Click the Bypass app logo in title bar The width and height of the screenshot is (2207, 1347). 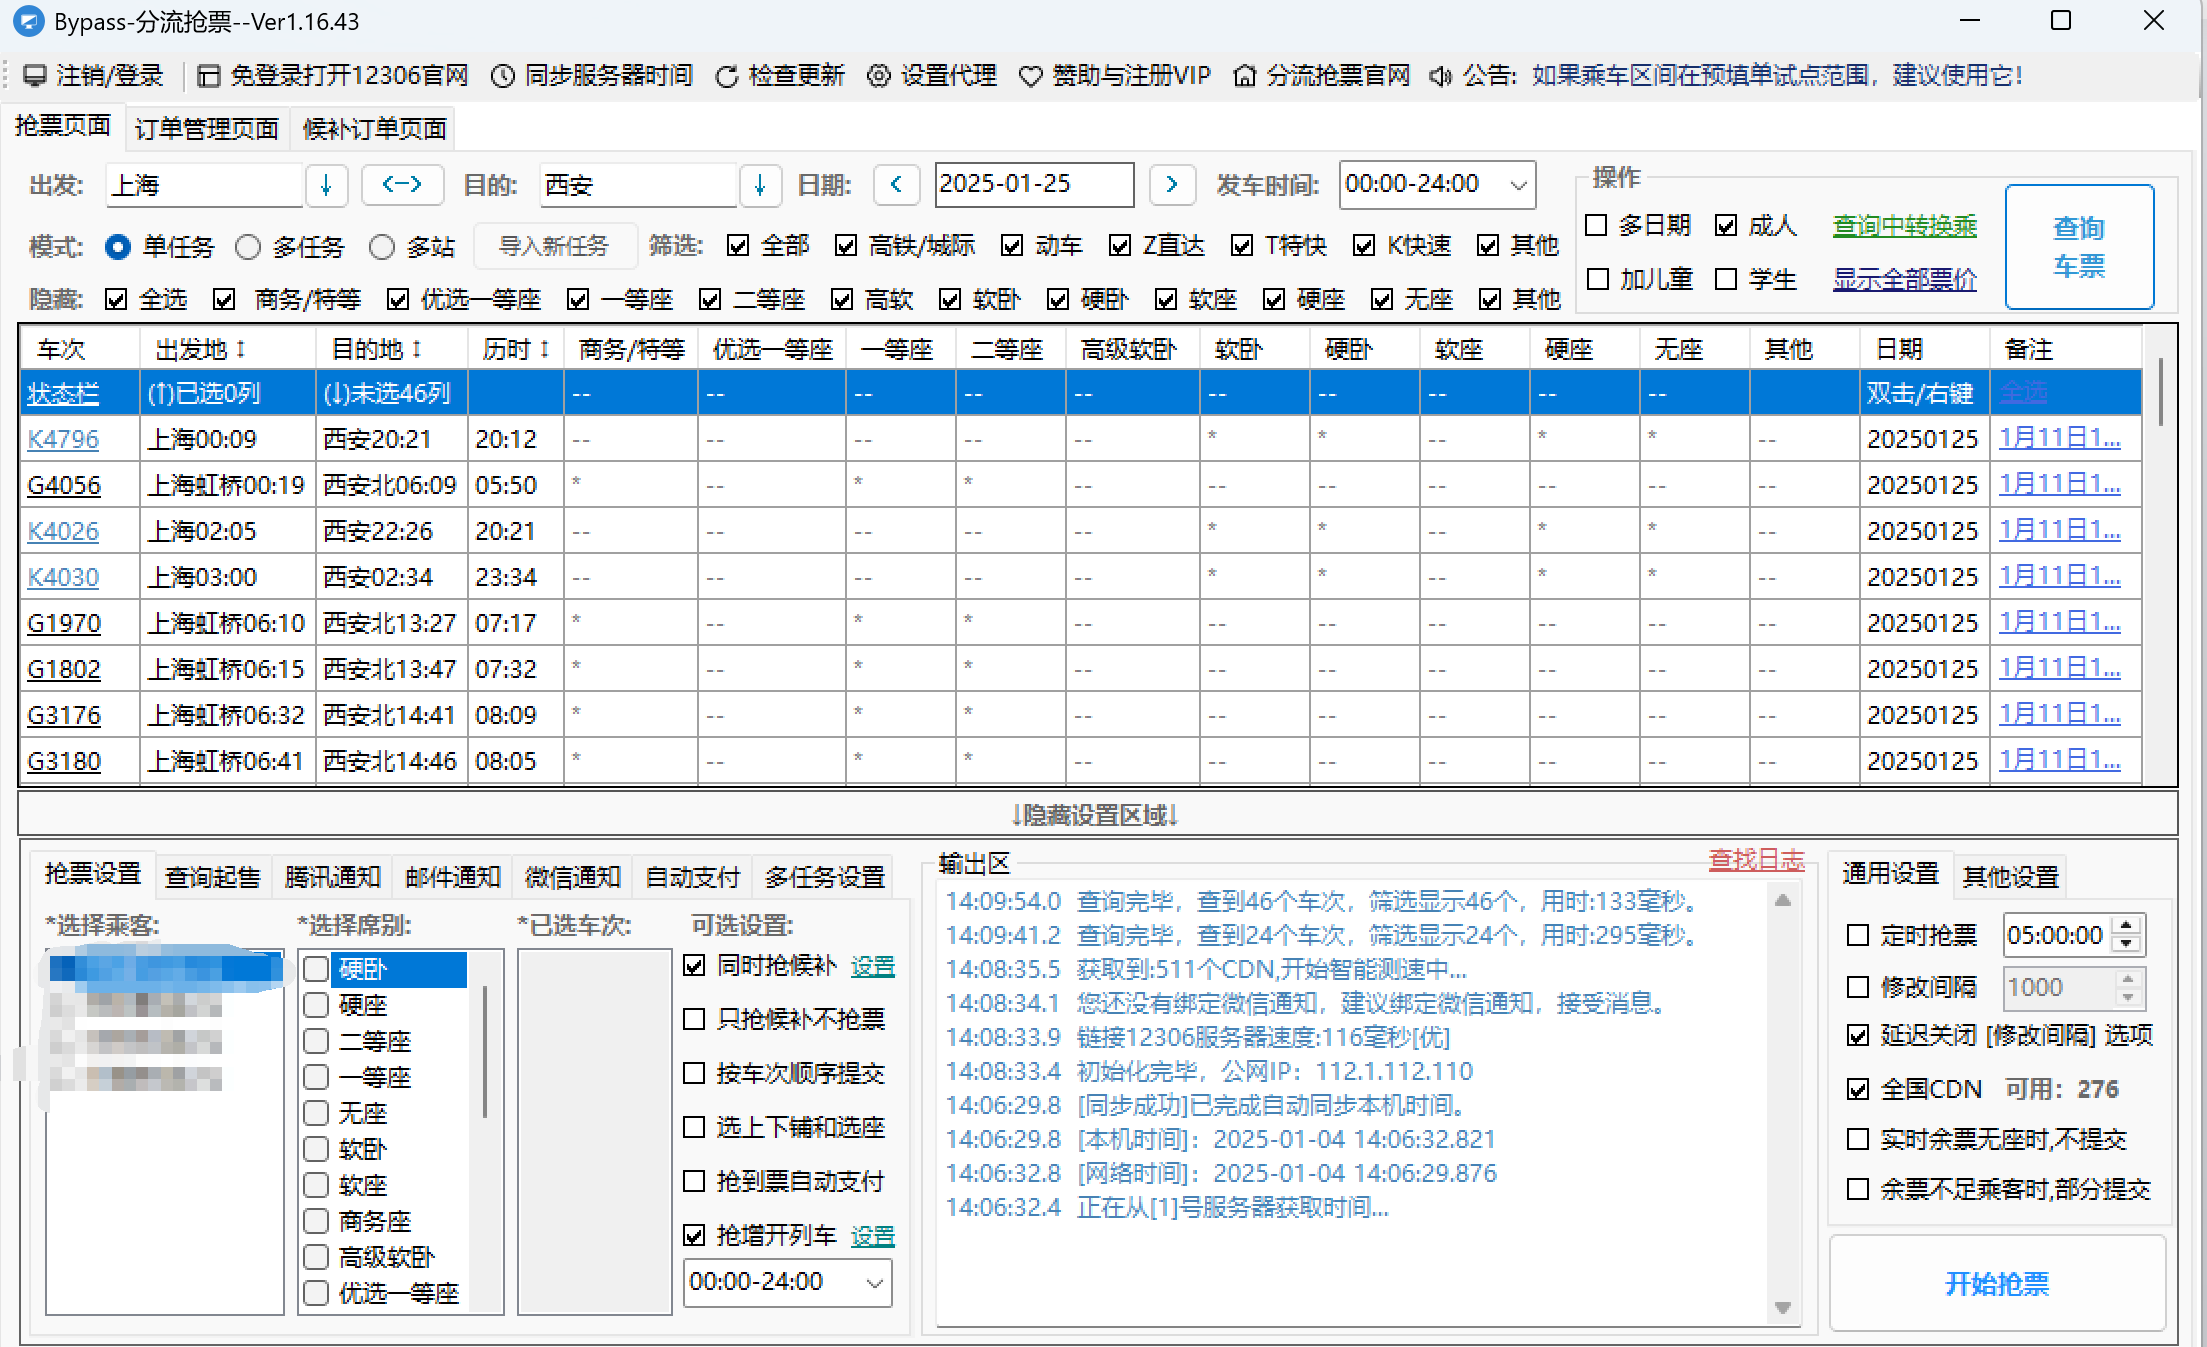(28, 21)
